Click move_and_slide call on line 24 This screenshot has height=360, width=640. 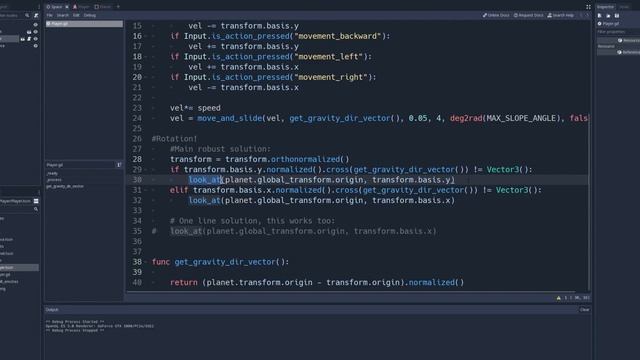230,118
